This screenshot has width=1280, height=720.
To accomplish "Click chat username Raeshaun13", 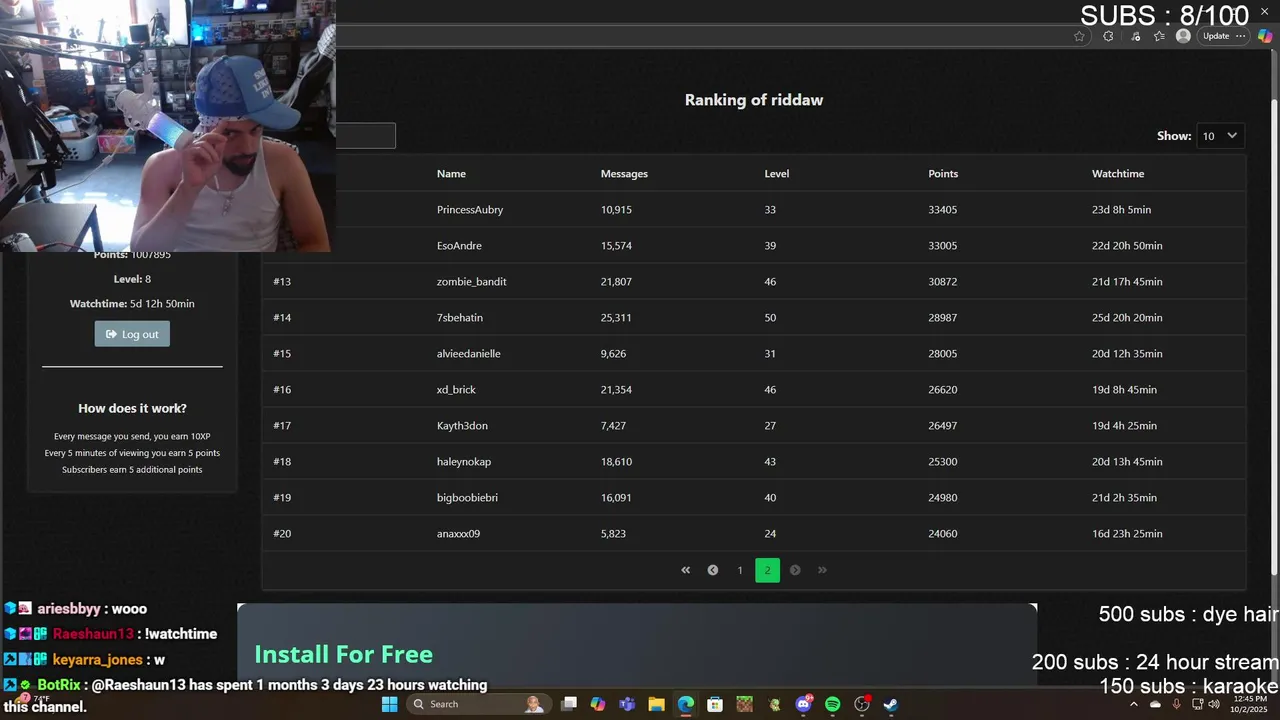I will coord(93,634).
